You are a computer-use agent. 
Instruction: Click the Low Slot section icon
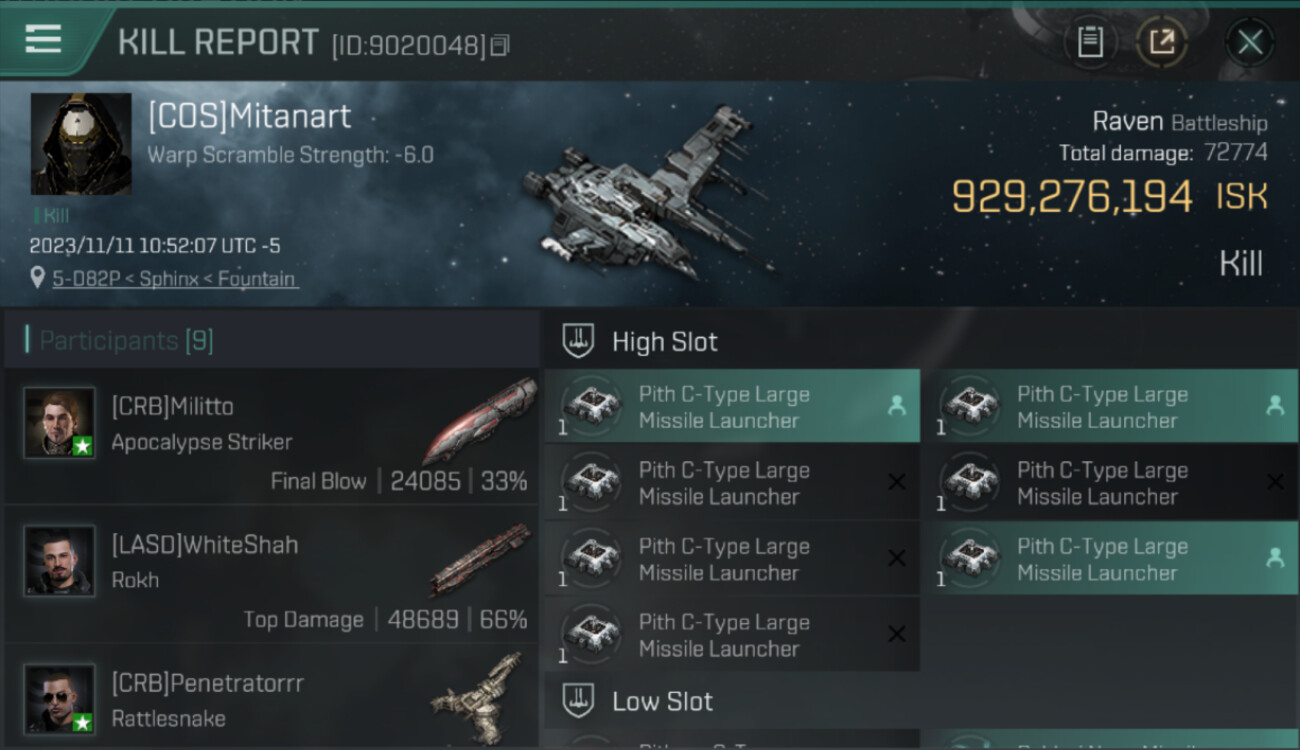(x=578, y=700)
